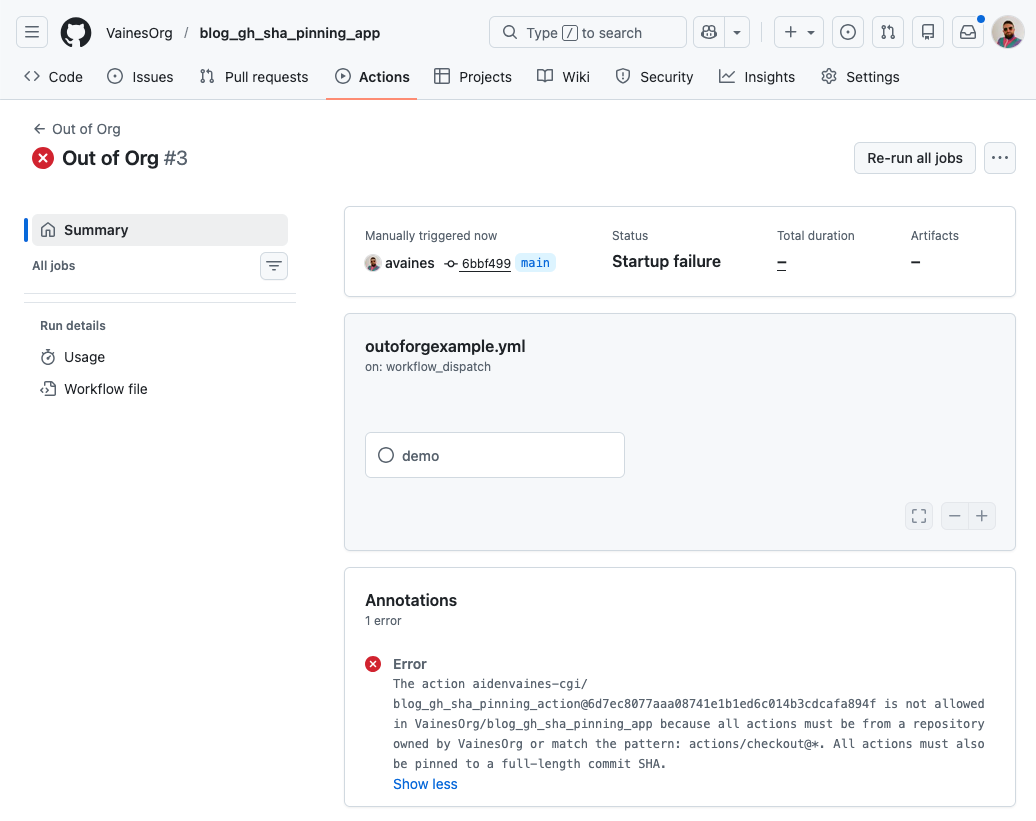The image size is (1036, 821).
Task: Click Show less on the error annotation
Action: 425,784
